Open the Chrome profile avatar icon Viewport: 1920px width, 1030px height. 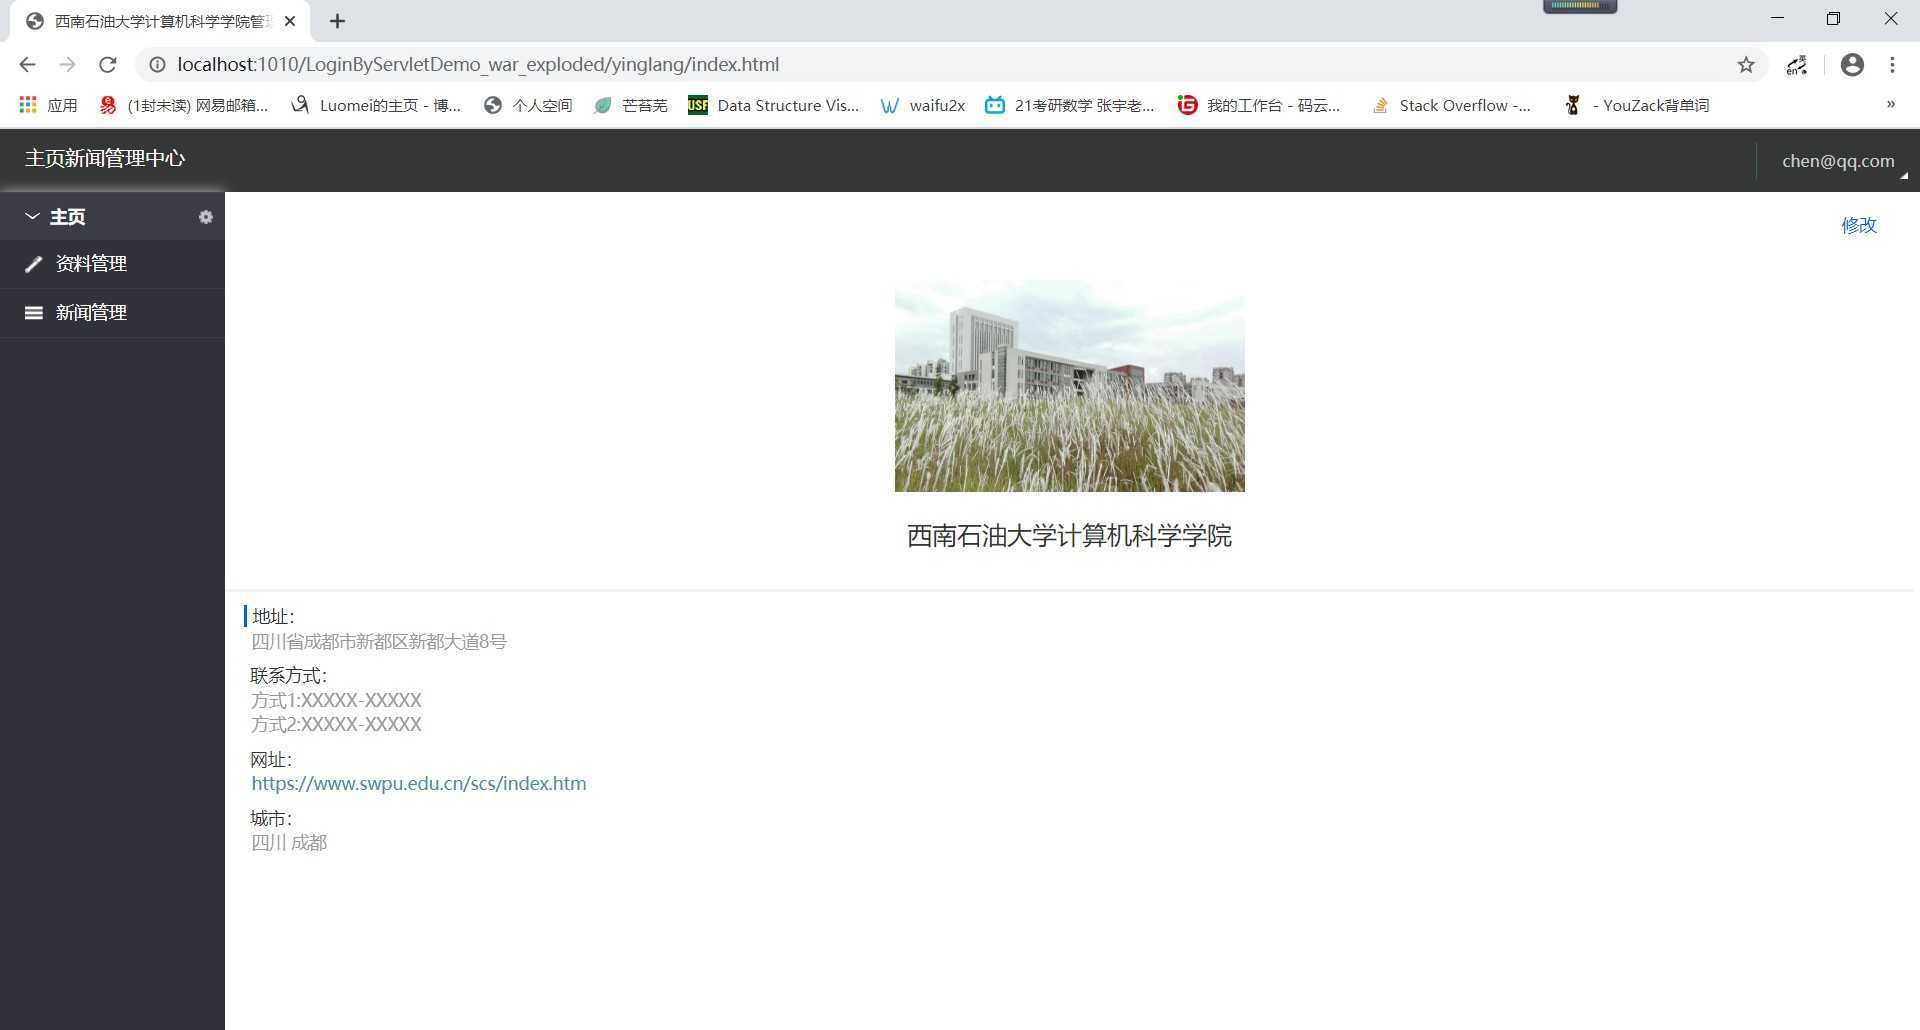(1852, 64)
